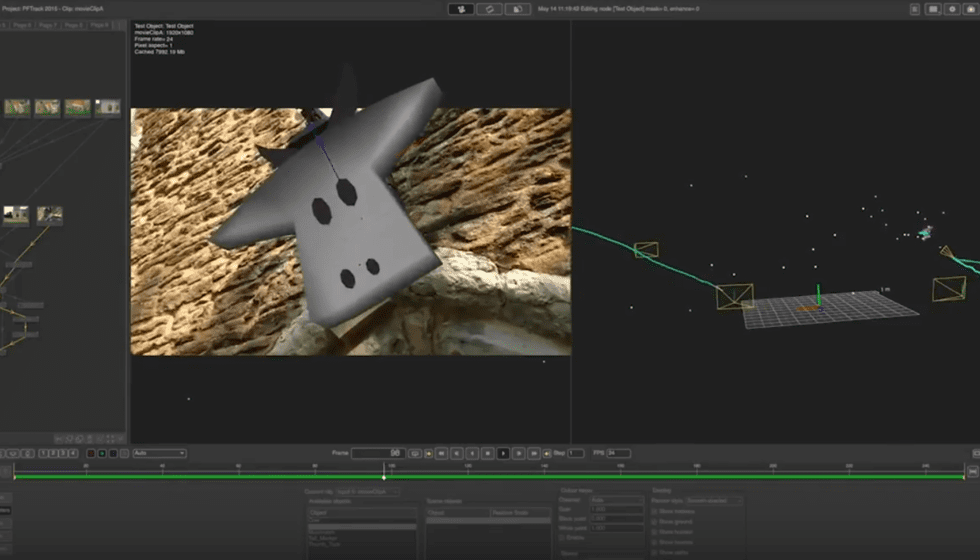Toggle the Show ground checkbox

(655, 522)
